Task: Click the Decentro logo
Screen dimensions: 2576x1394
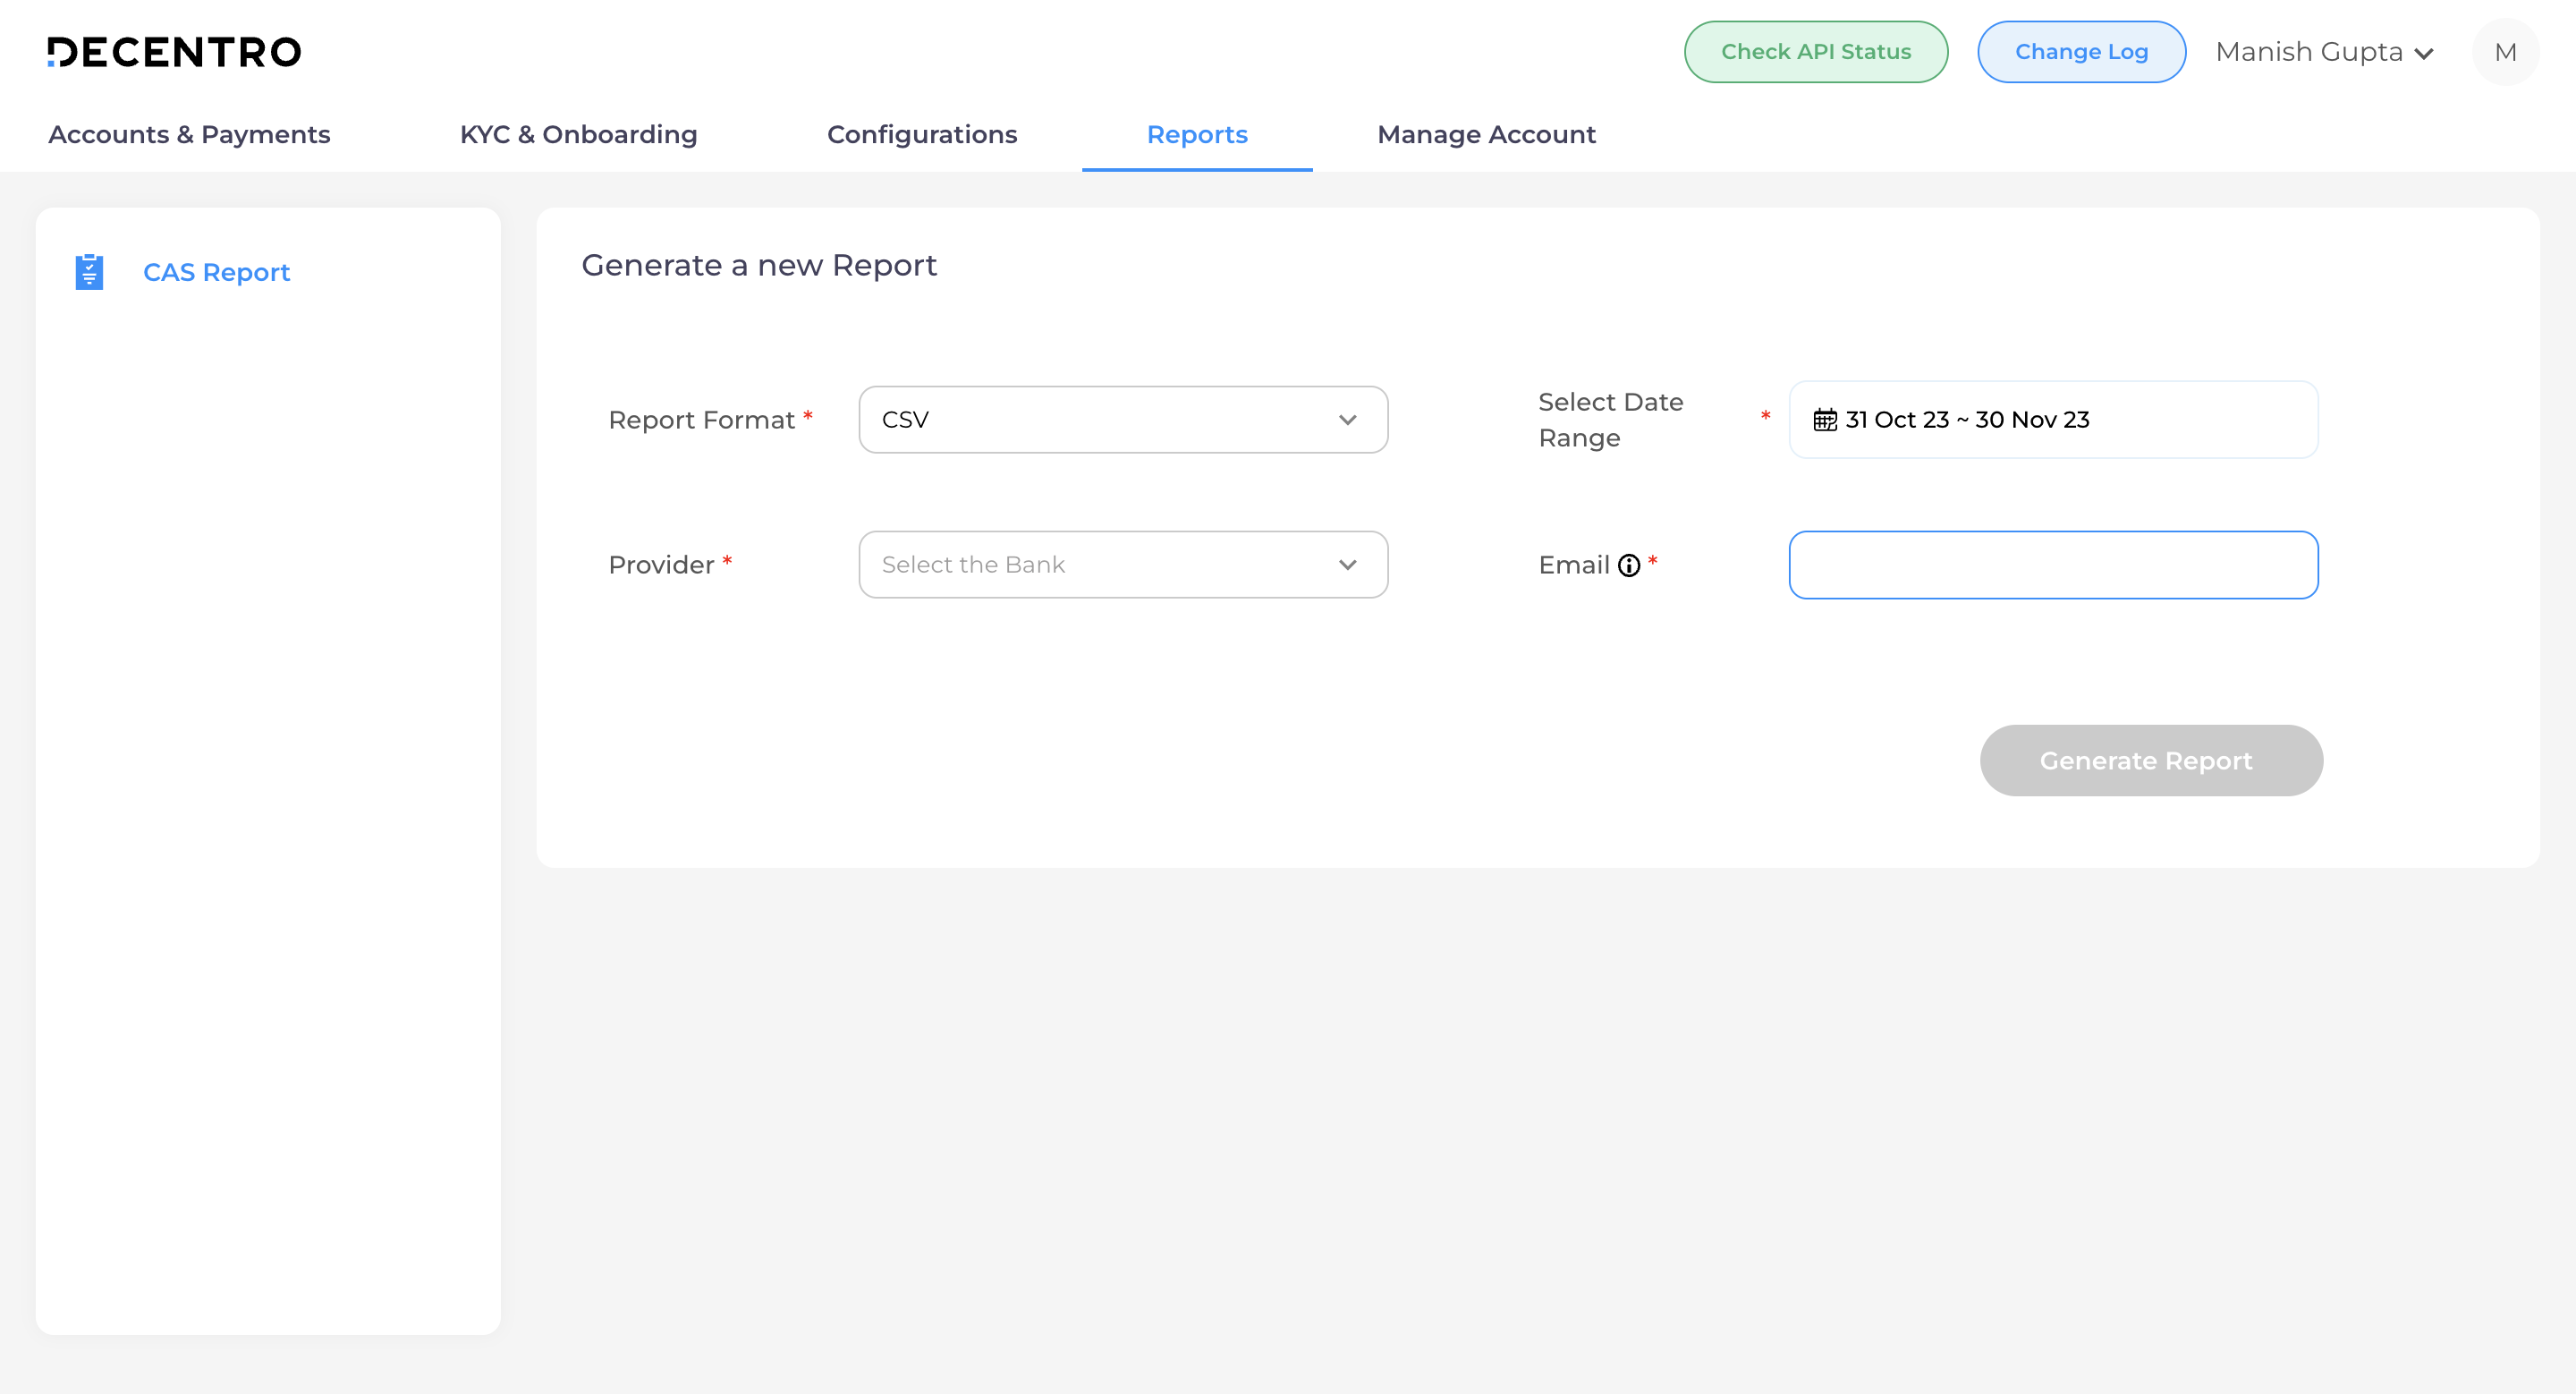Action: coord(175,51)
